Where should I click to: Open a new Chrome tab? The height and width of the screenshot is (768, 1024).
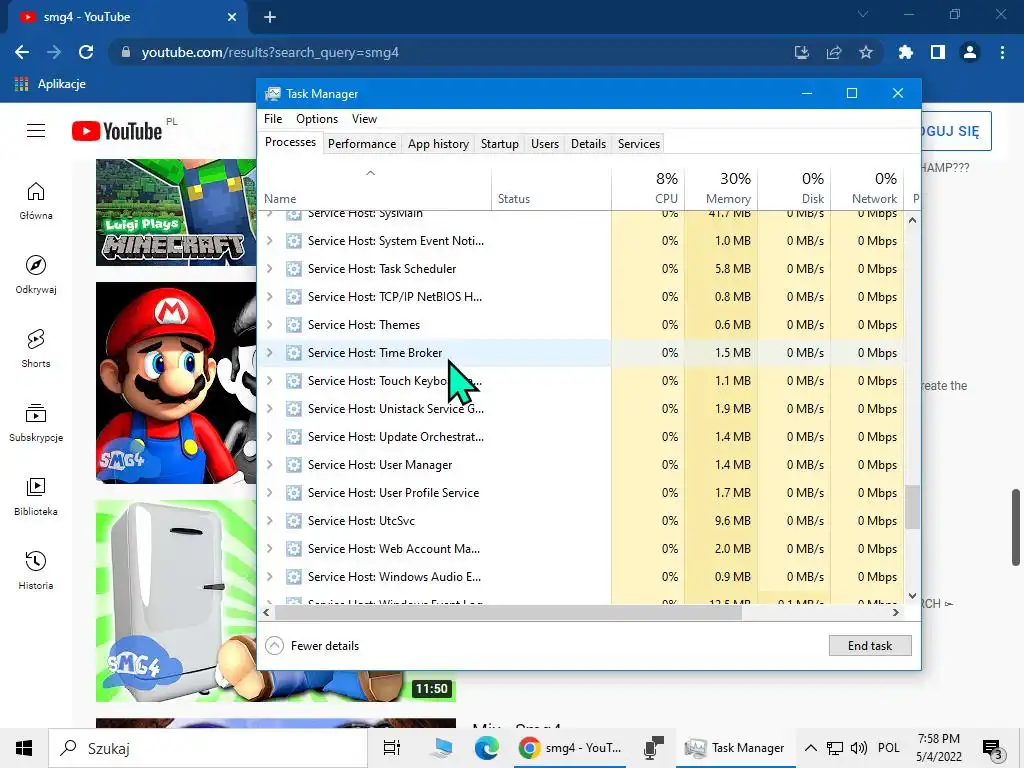[x=270, y=17]
